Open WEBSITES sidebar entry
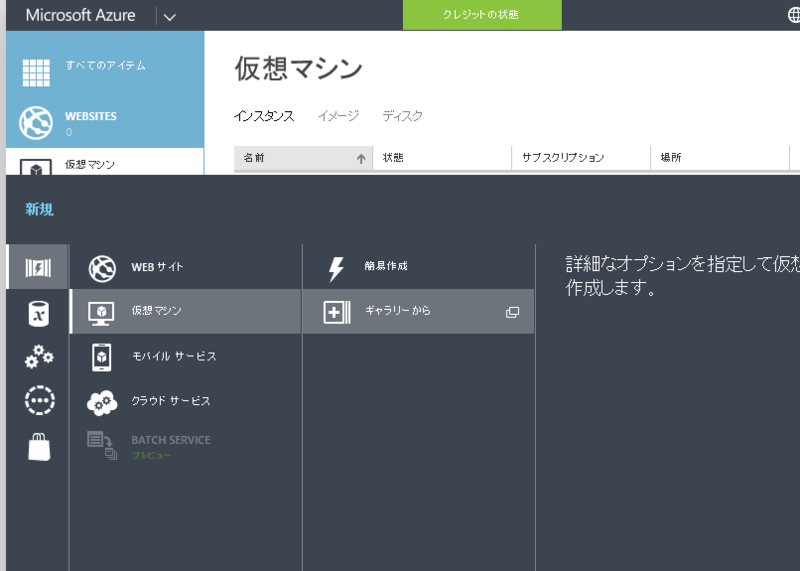 click(x=105, y=123)
